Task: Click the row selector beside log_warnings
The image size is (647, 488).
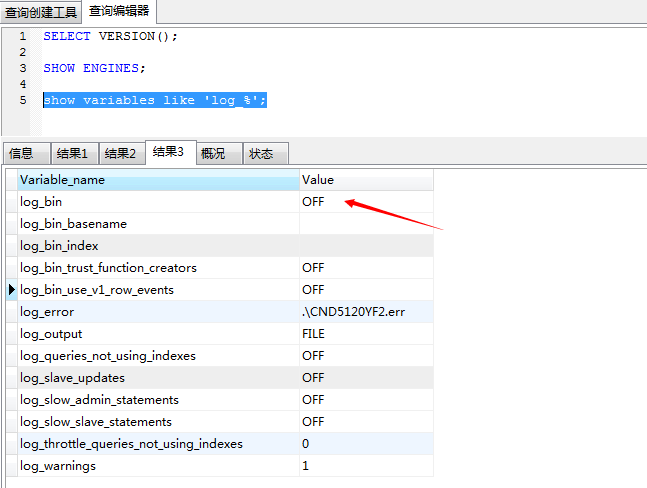Action: click(x=12, y=466)
